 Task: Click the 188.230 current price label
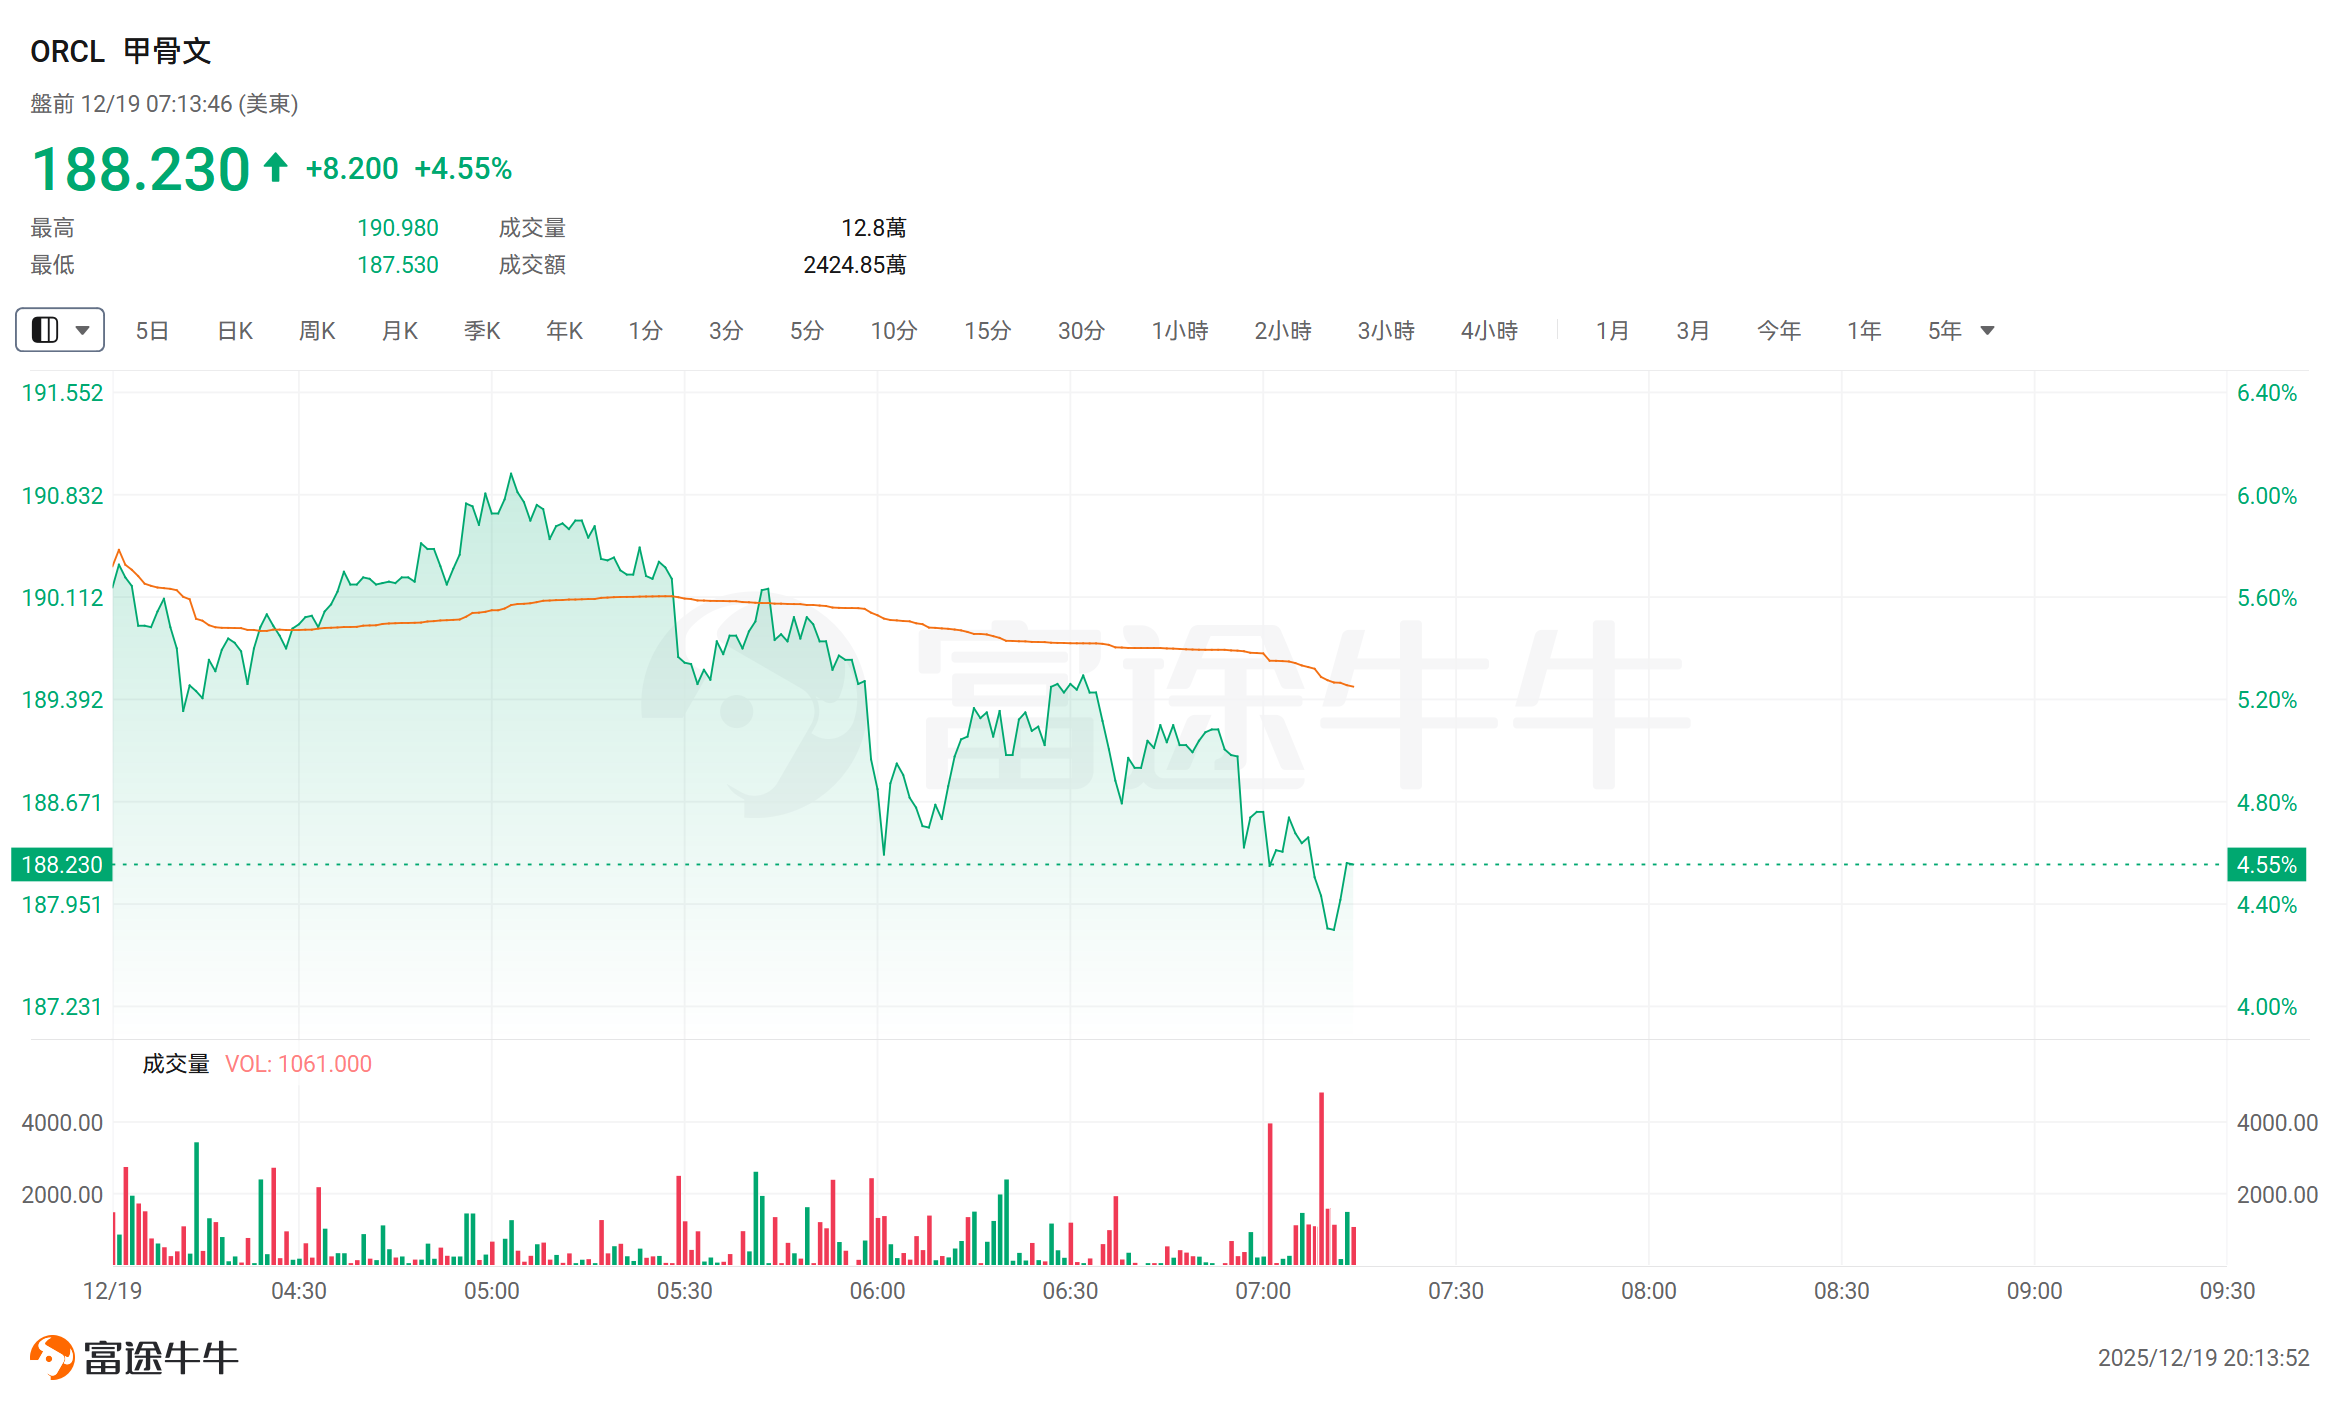tap(62, 865)
